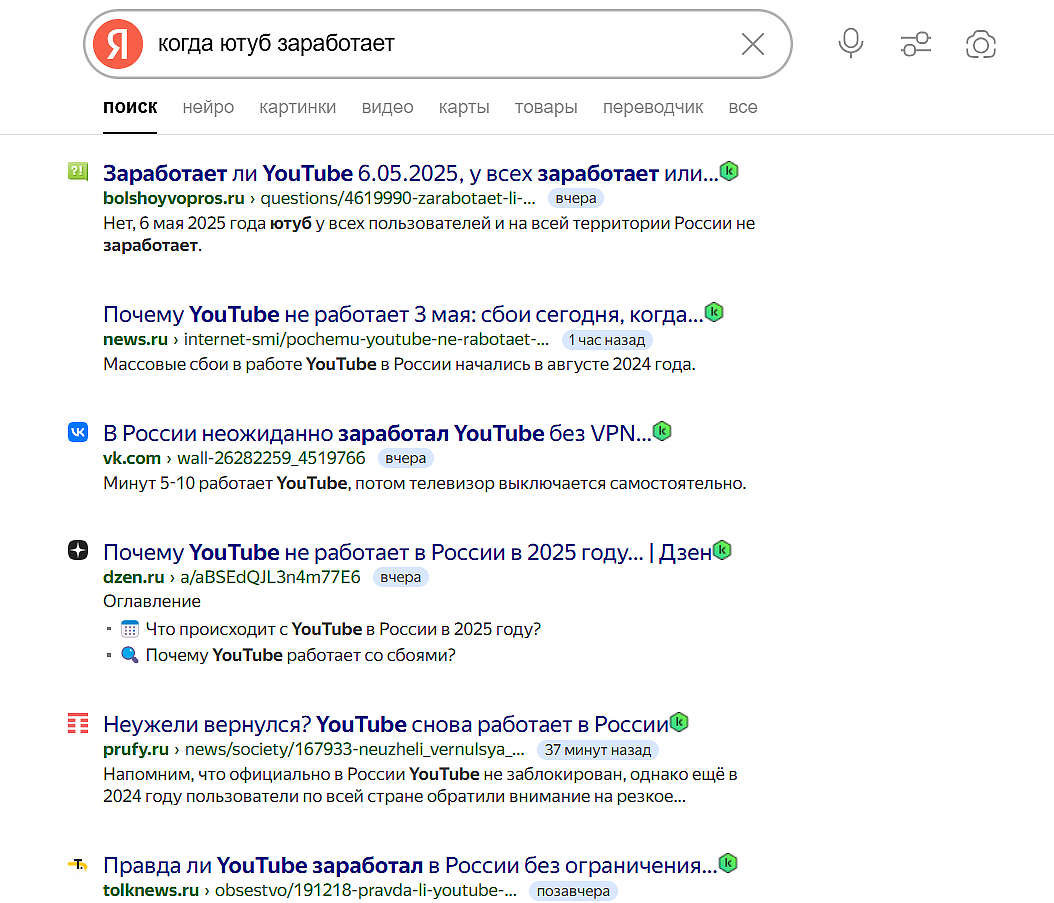Open the bolshoyvopros.ru domain link

pos(173,198)
